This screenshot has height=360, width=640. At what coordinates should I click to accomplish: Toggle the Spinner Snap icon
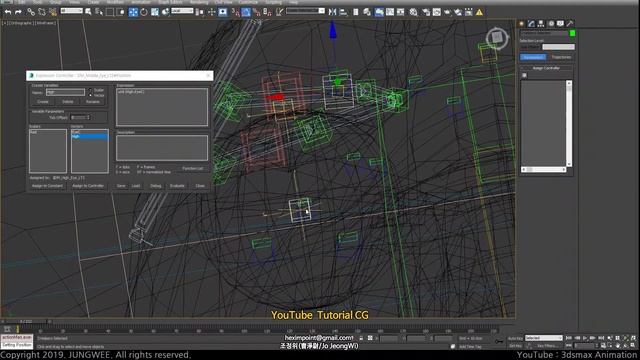click(x=267, y=12)
